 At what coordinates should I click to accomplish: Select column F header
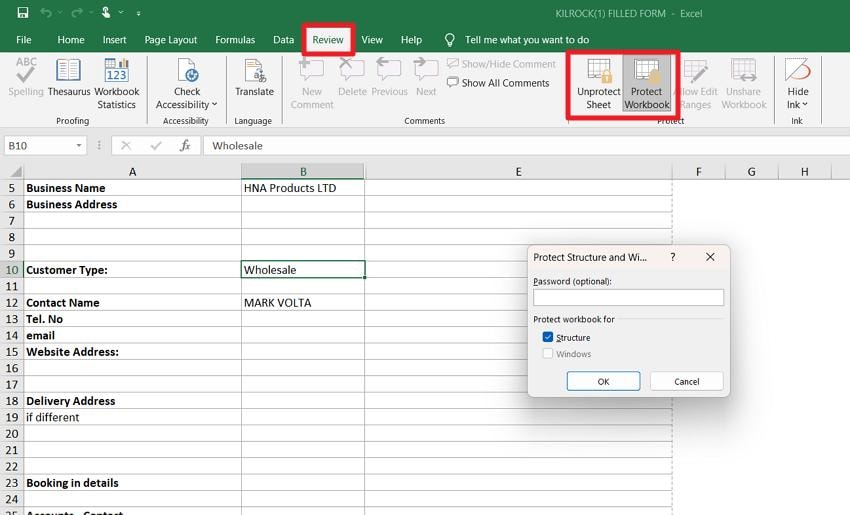[698, 171]
